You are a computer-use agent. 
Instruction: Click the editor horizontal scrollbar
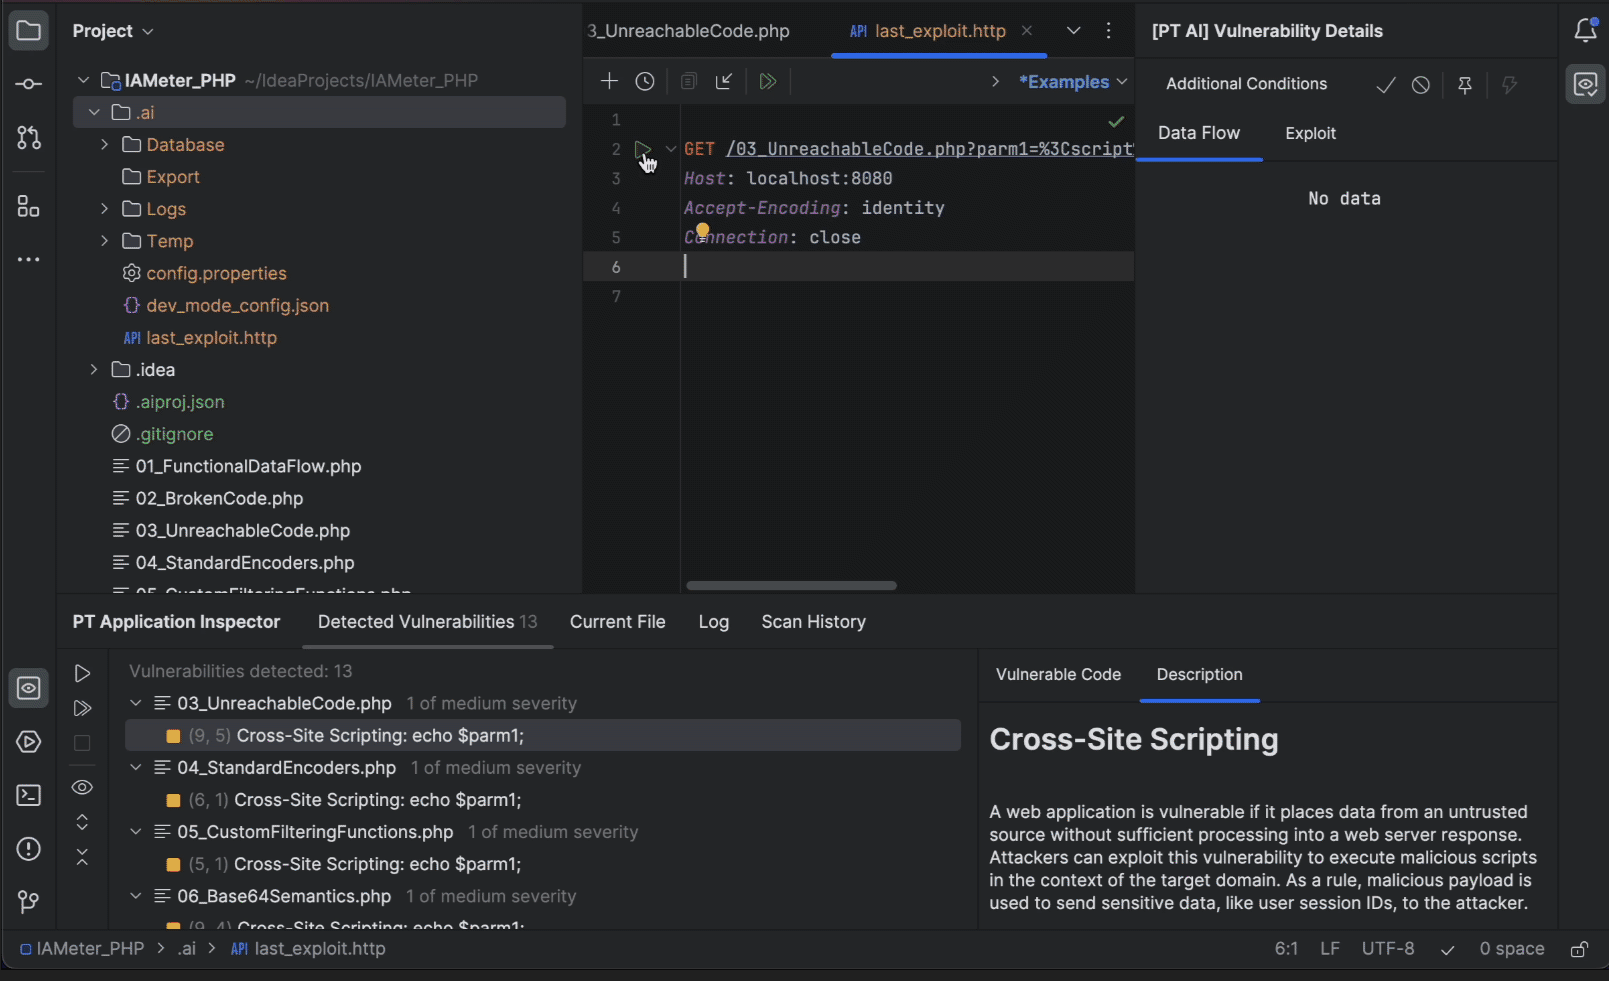(x=791, y=586)
